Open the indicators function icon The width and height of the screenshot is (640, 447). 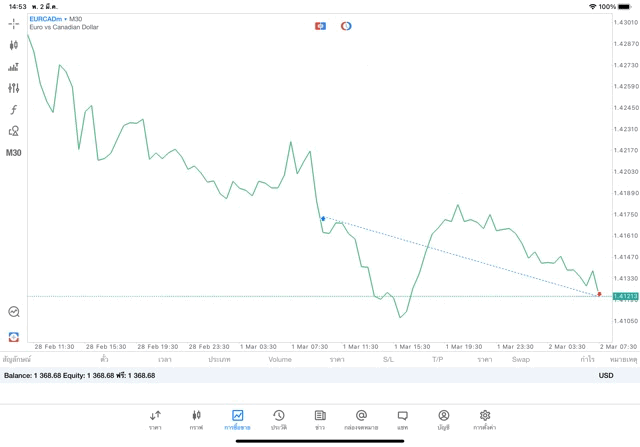pyautogui.click(x=14, y=110)
